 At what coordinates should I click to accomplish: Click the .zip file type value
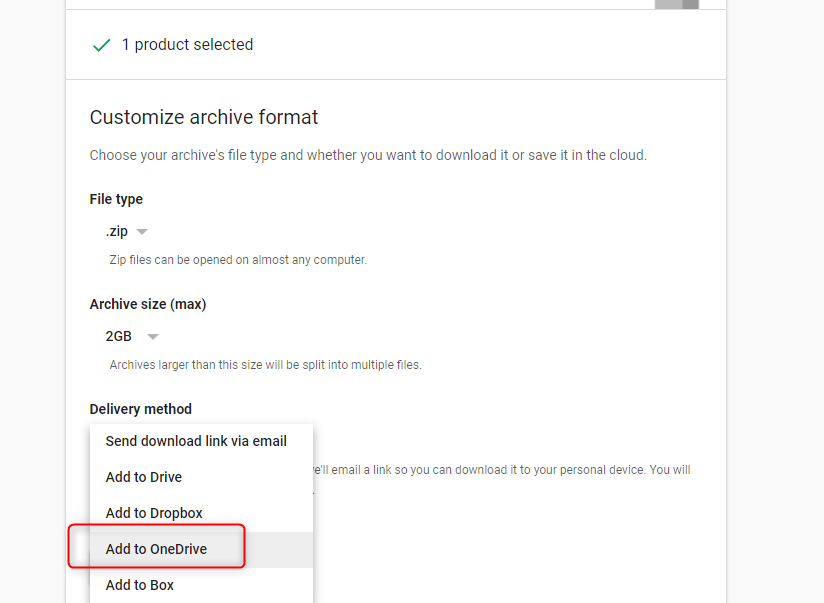(117, 231)
